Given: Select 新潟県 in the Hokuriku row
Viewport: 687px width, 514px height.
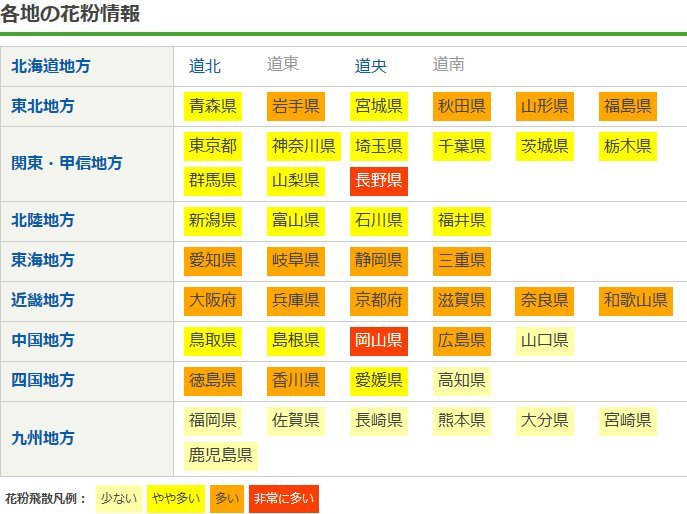Looking at the screenshot, I should pyautogui.click(x=213, y=220).
